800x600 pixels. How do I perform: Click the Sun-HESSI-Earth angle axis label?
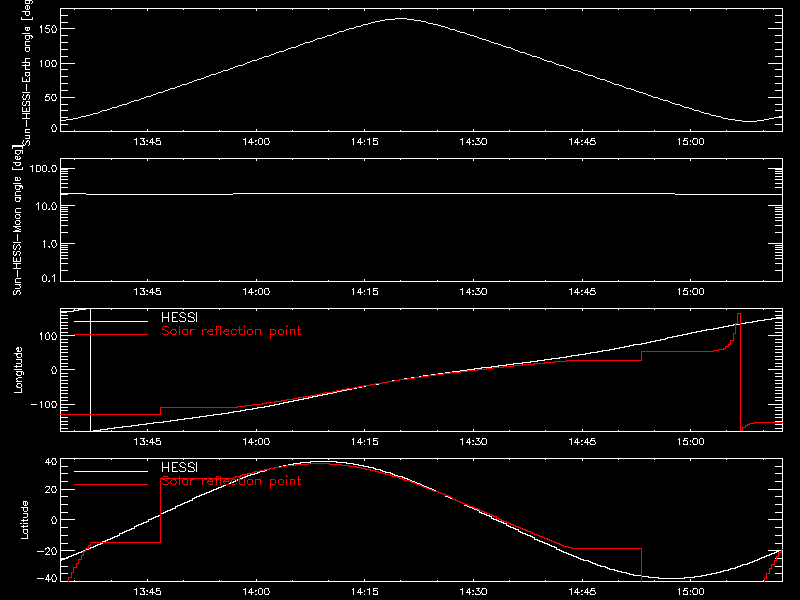coord(27,73)
